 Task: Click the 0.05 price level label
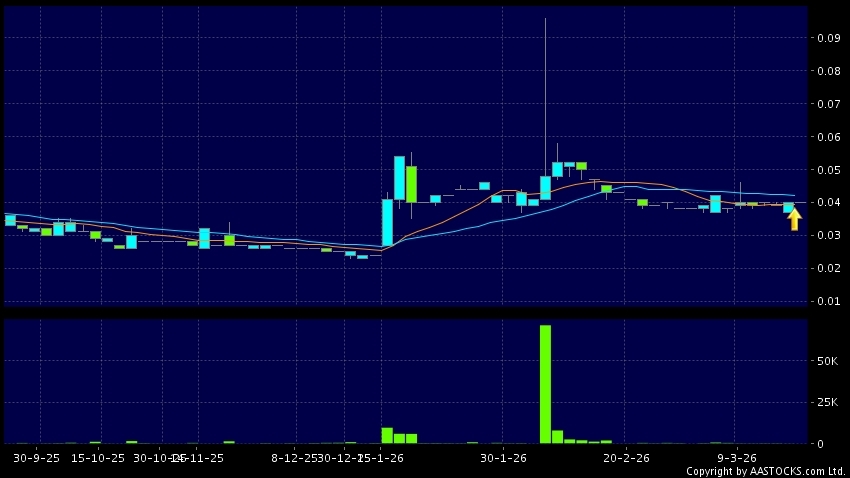826,170
